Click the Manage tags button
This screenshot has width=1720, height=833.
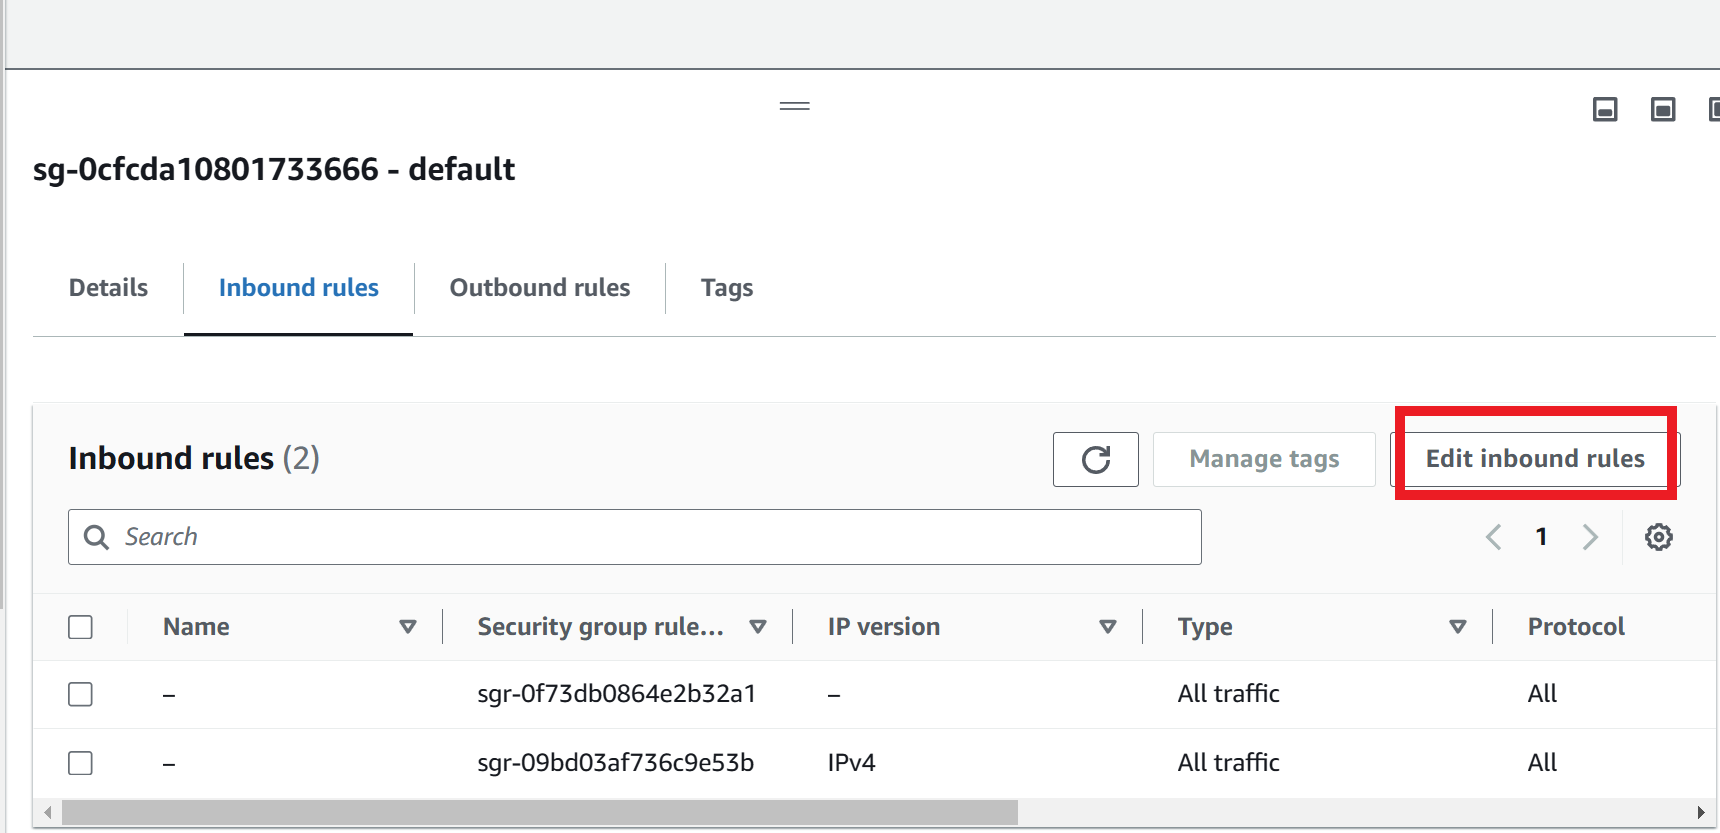click(x=1263, y=459)
